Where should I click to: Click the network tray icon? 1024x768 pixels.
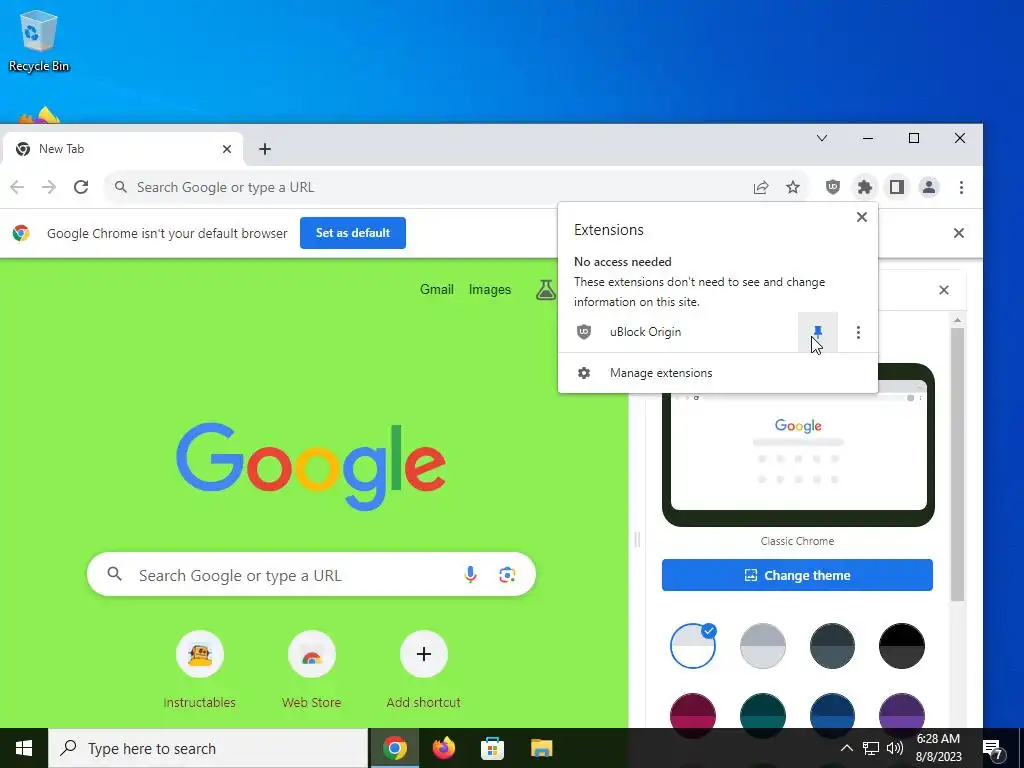click(x=871, y=748)
